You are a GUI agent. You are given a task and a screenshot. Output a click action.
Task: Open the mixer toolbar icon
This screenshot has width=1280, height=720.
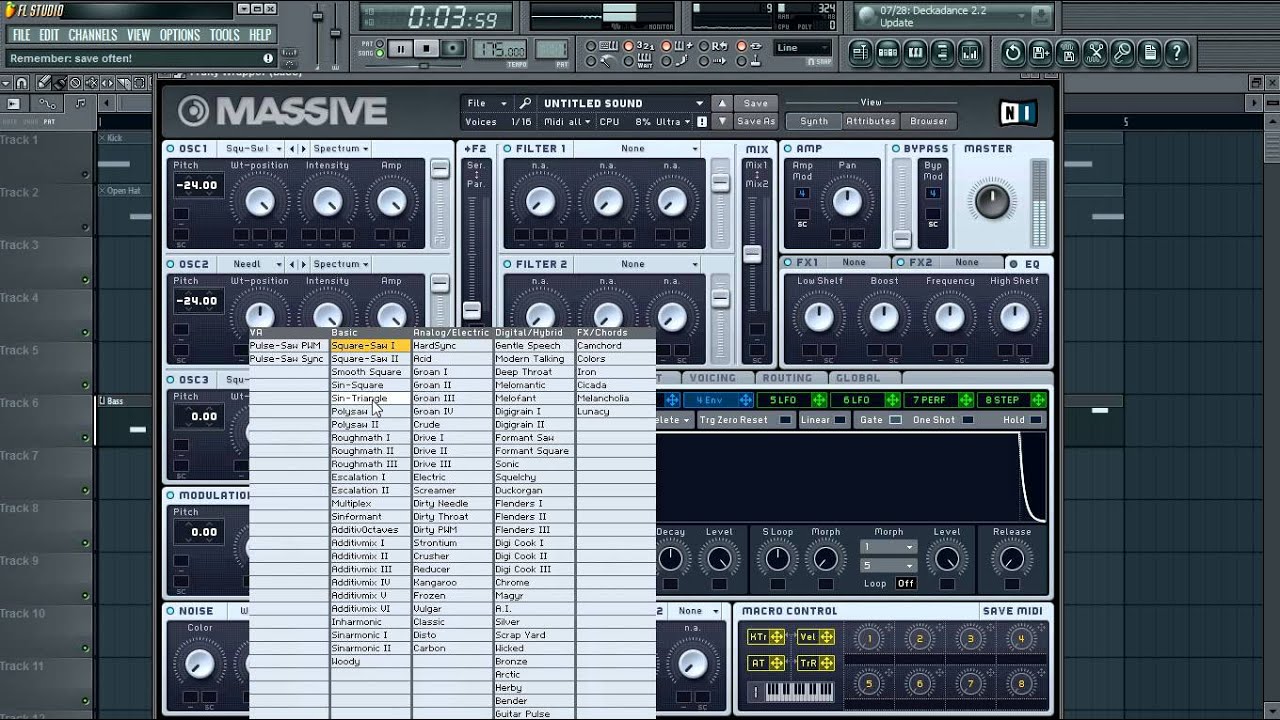pyautogui.click(x=969, y=53)
